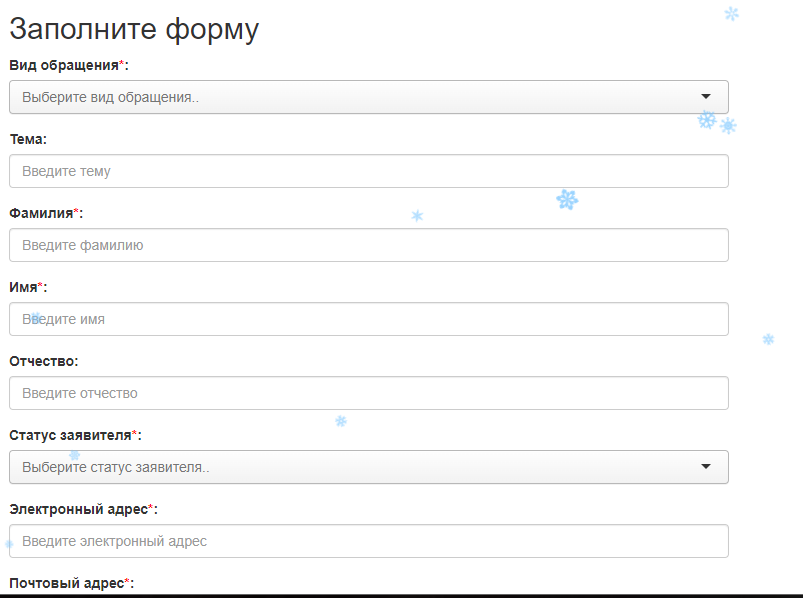
Task: Select the 'Имя' label
Action: (23, 287)
